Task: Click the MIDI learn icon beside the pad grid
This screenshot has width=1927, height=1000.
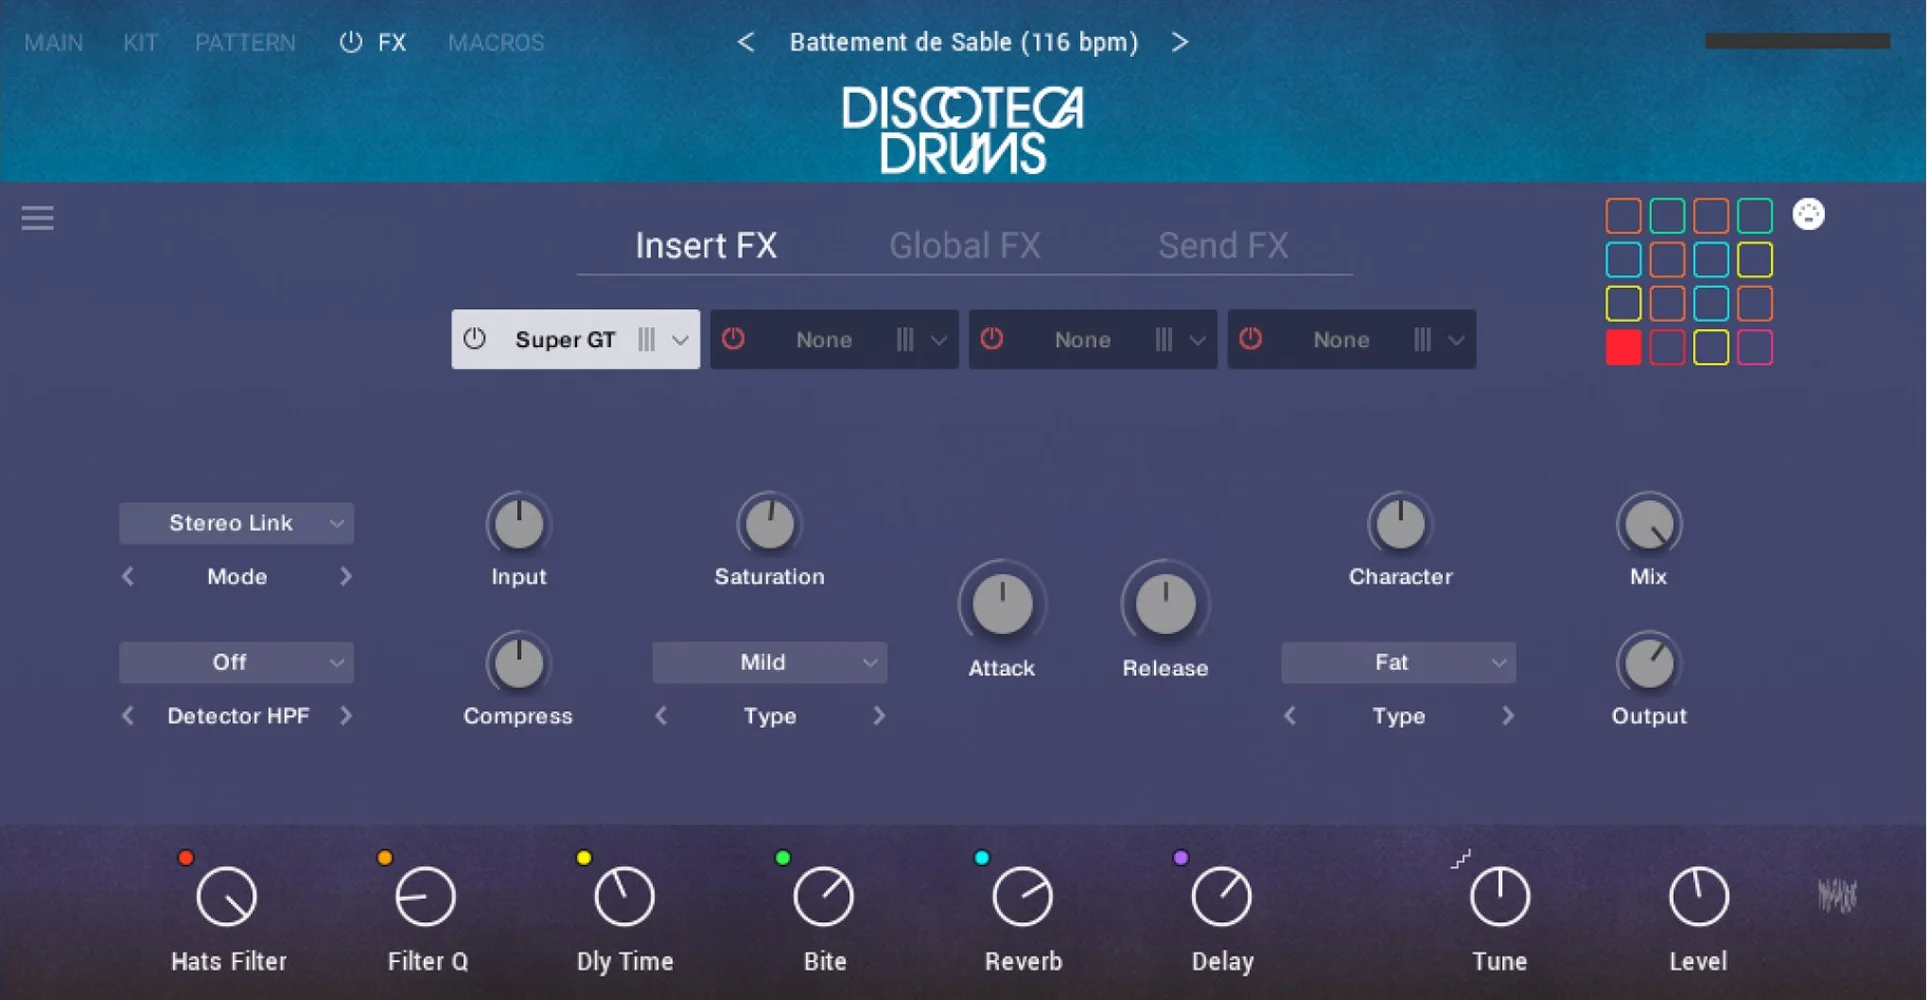Action: pos(1809,213)
